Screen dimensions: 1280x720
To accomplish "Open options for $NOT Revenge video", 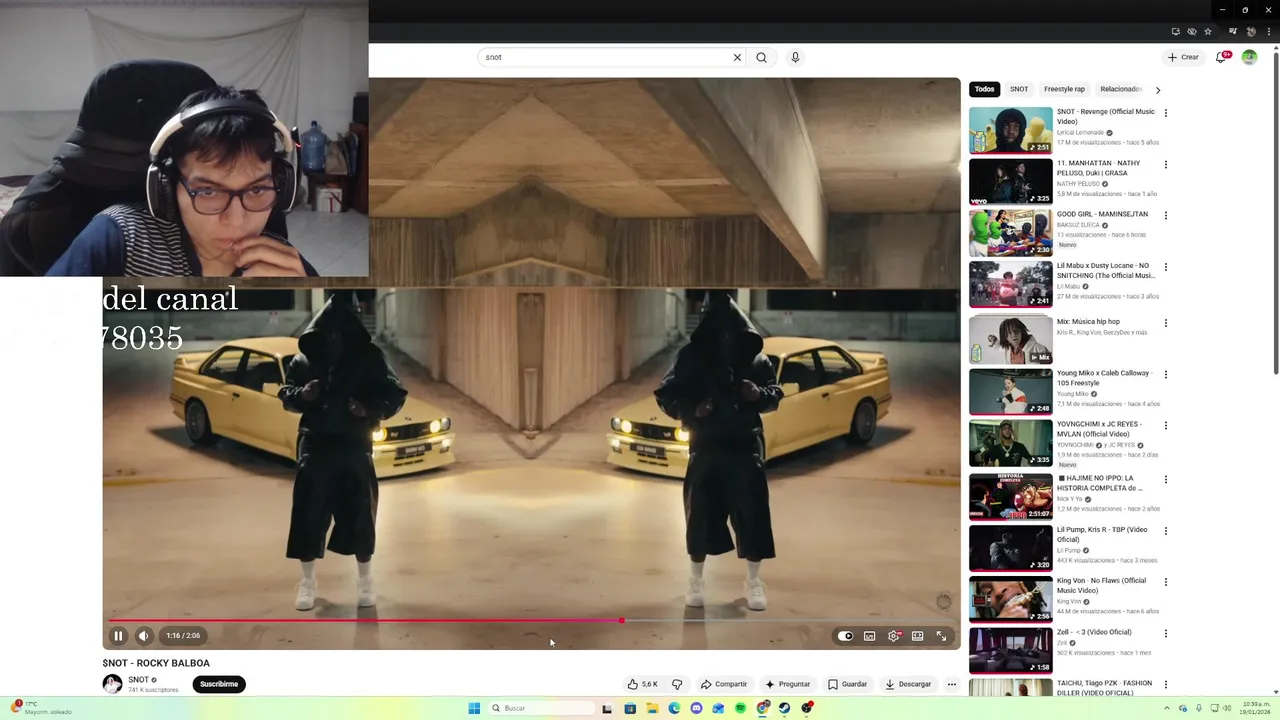I will click(1166, 113).
